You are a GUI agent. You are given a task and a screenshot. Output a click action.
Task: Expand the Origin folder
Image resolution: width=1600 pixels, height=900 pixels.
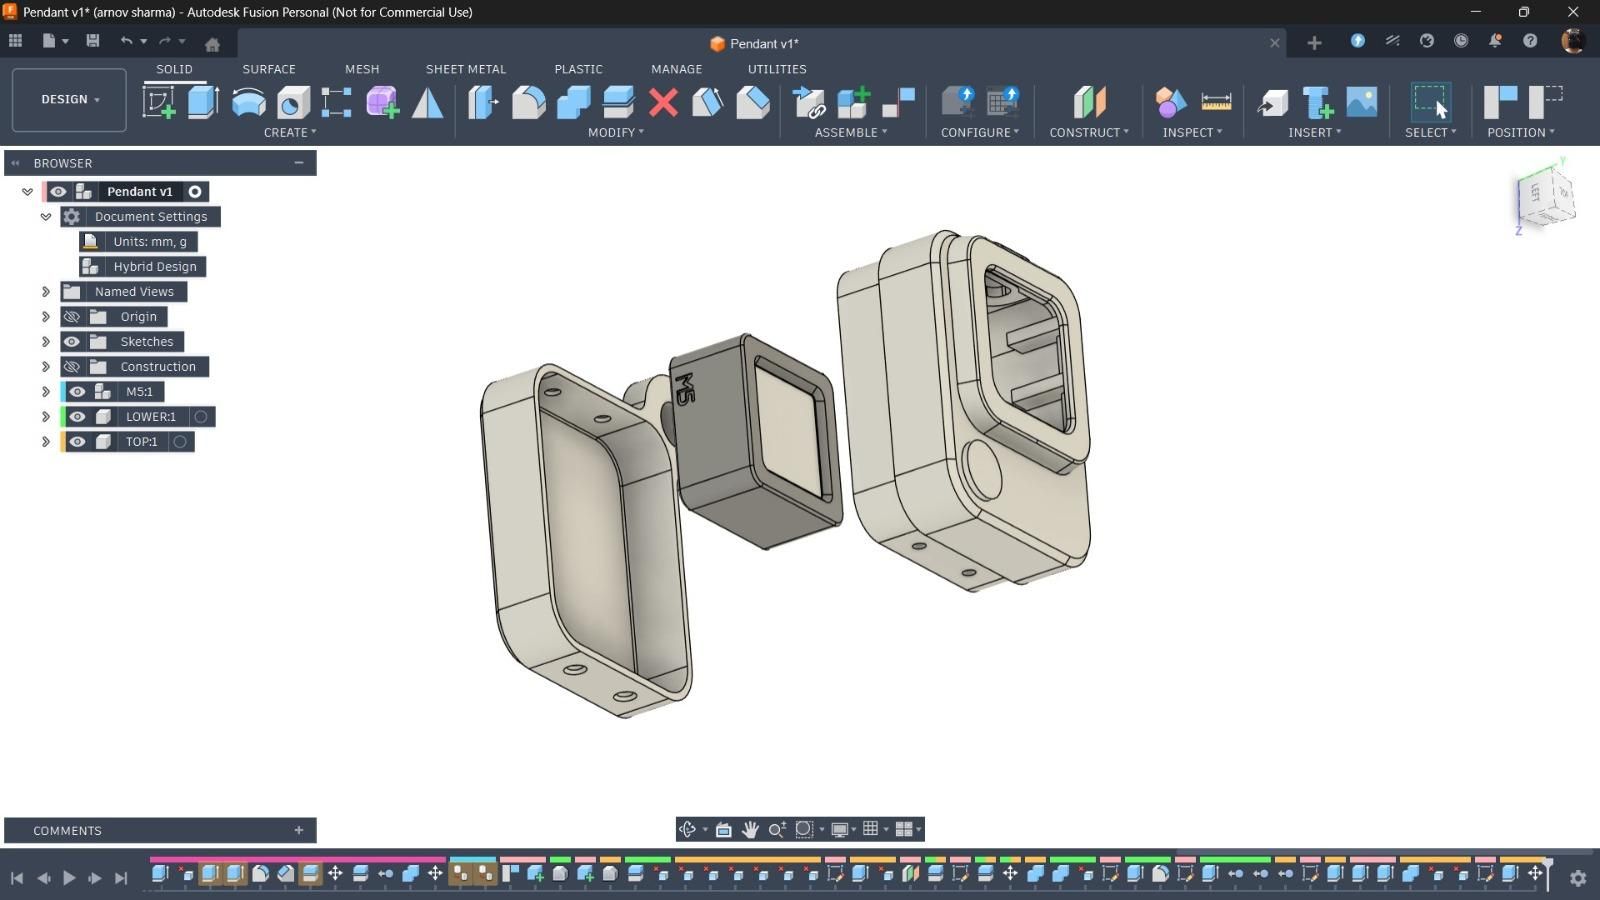click(46, 317)
